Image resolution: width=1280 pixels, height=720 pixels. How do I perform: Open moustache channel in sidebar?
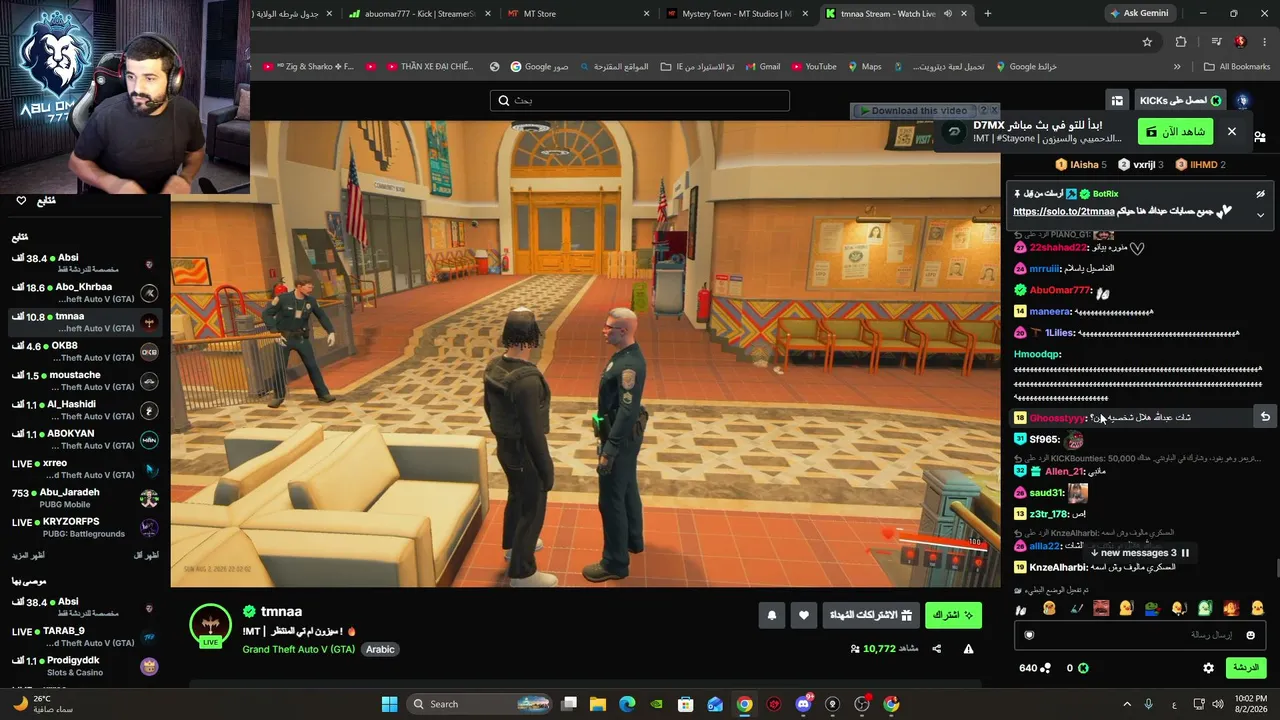point(85,381)
